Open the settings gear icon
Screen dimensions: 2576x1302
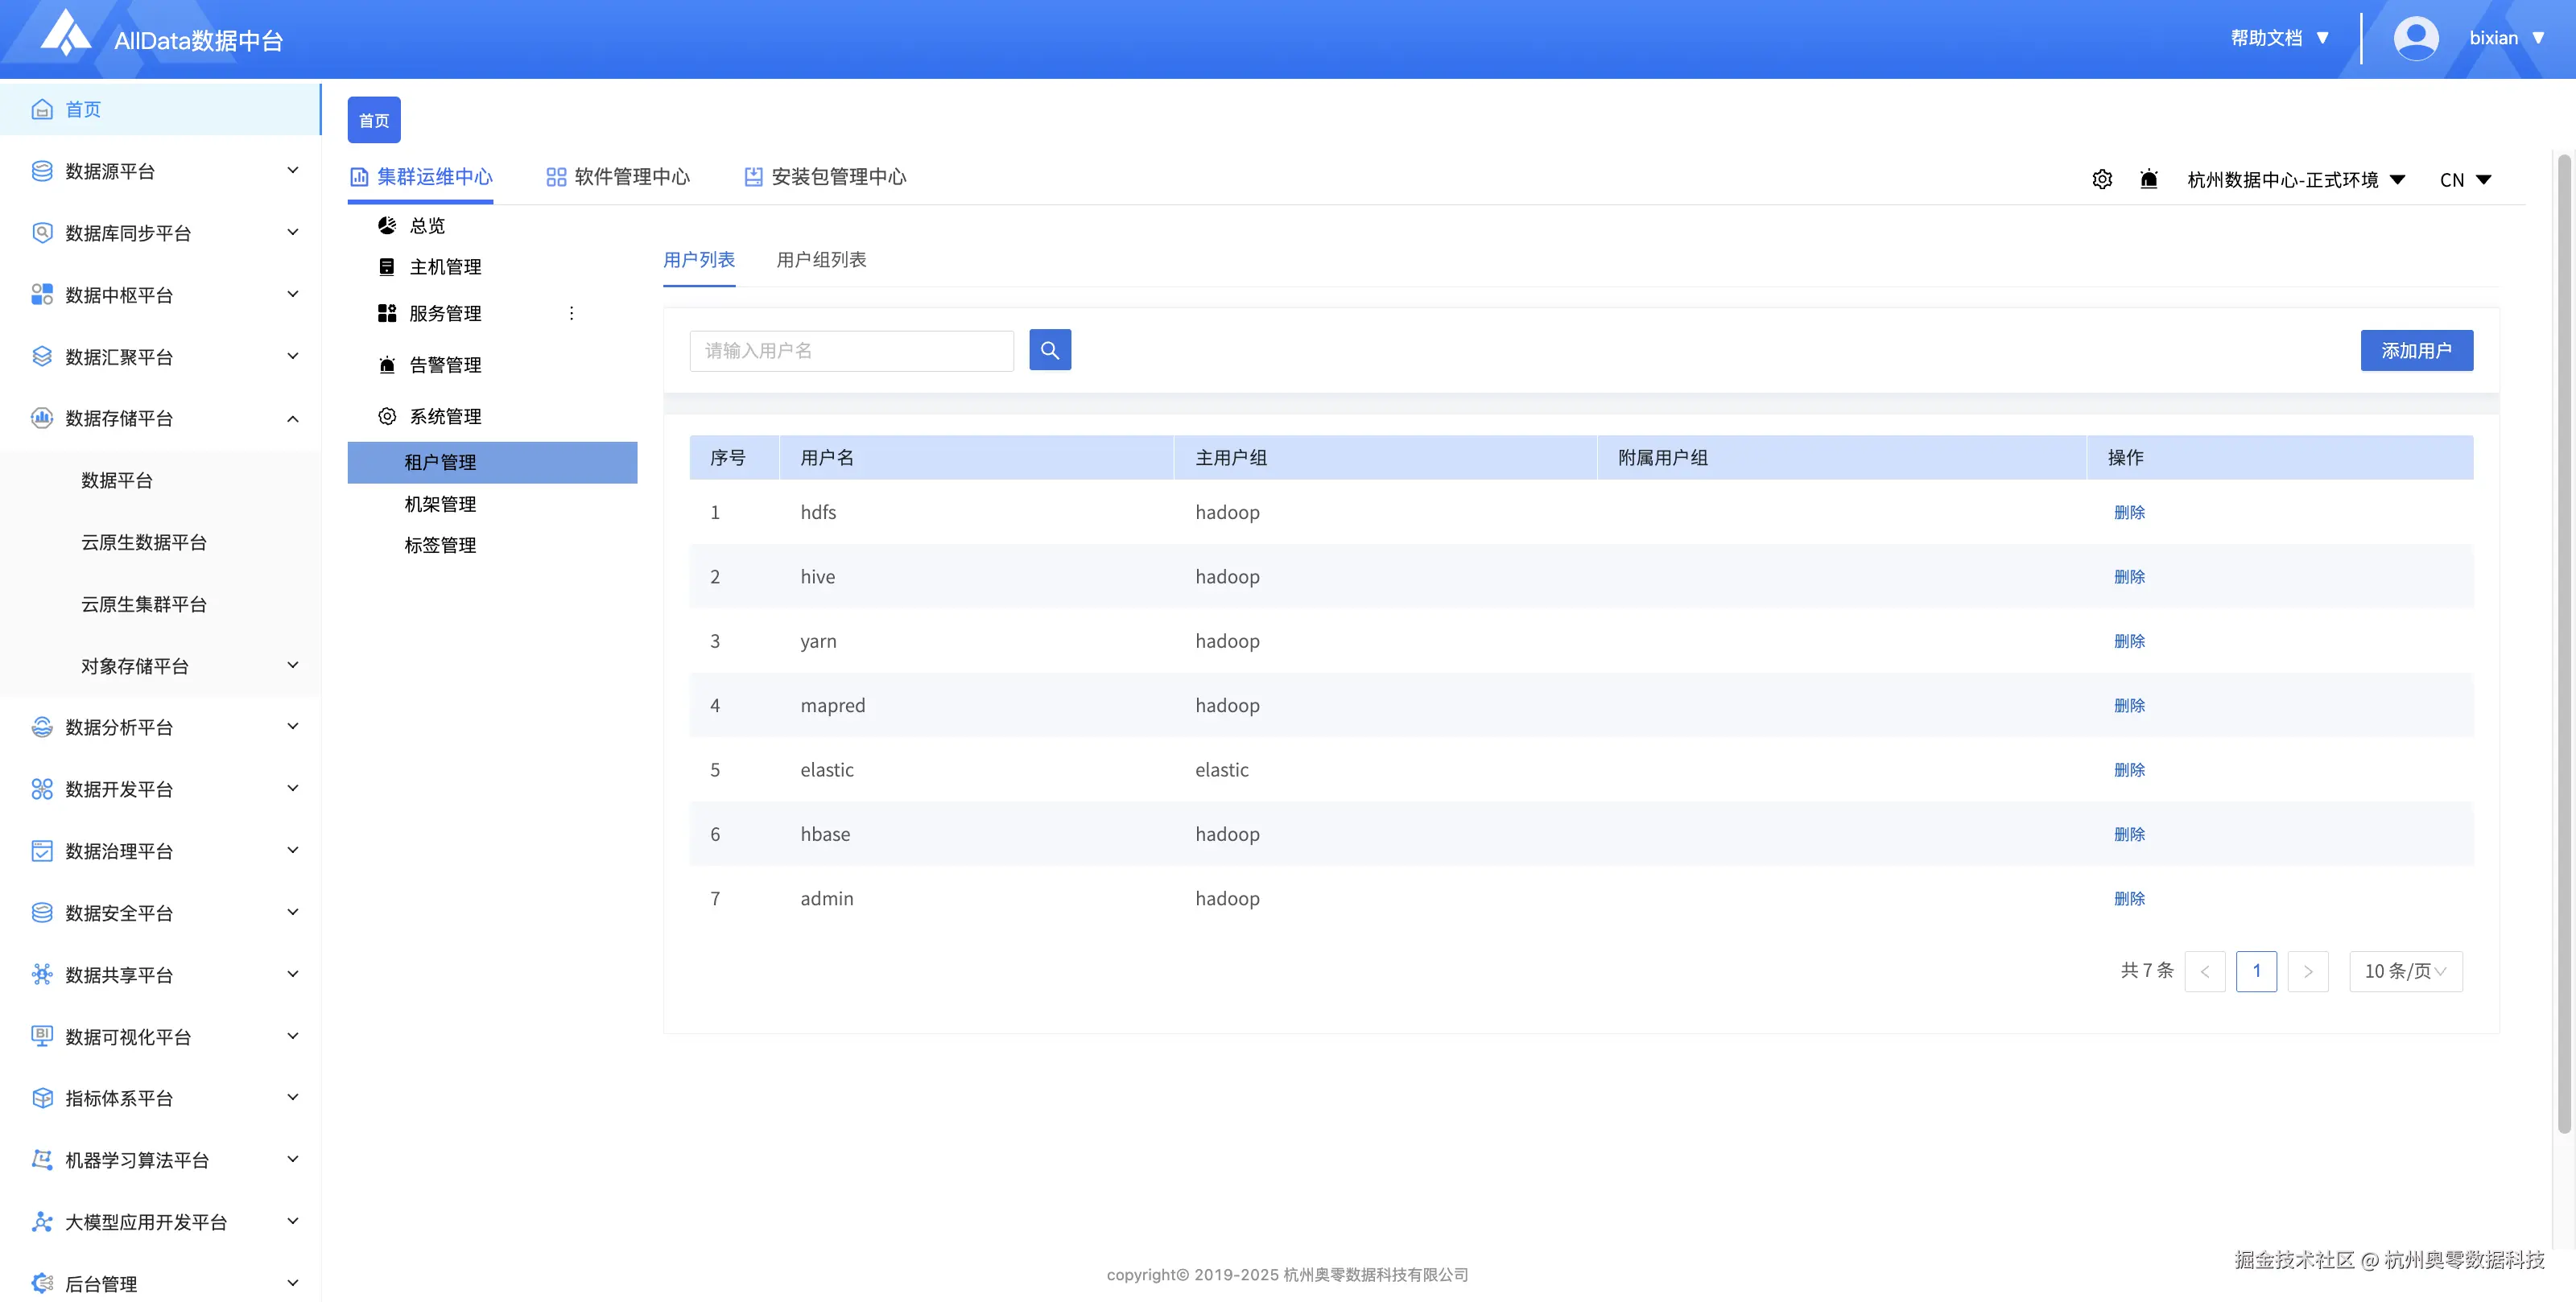pyautogui.click(x=2102, y=179)
